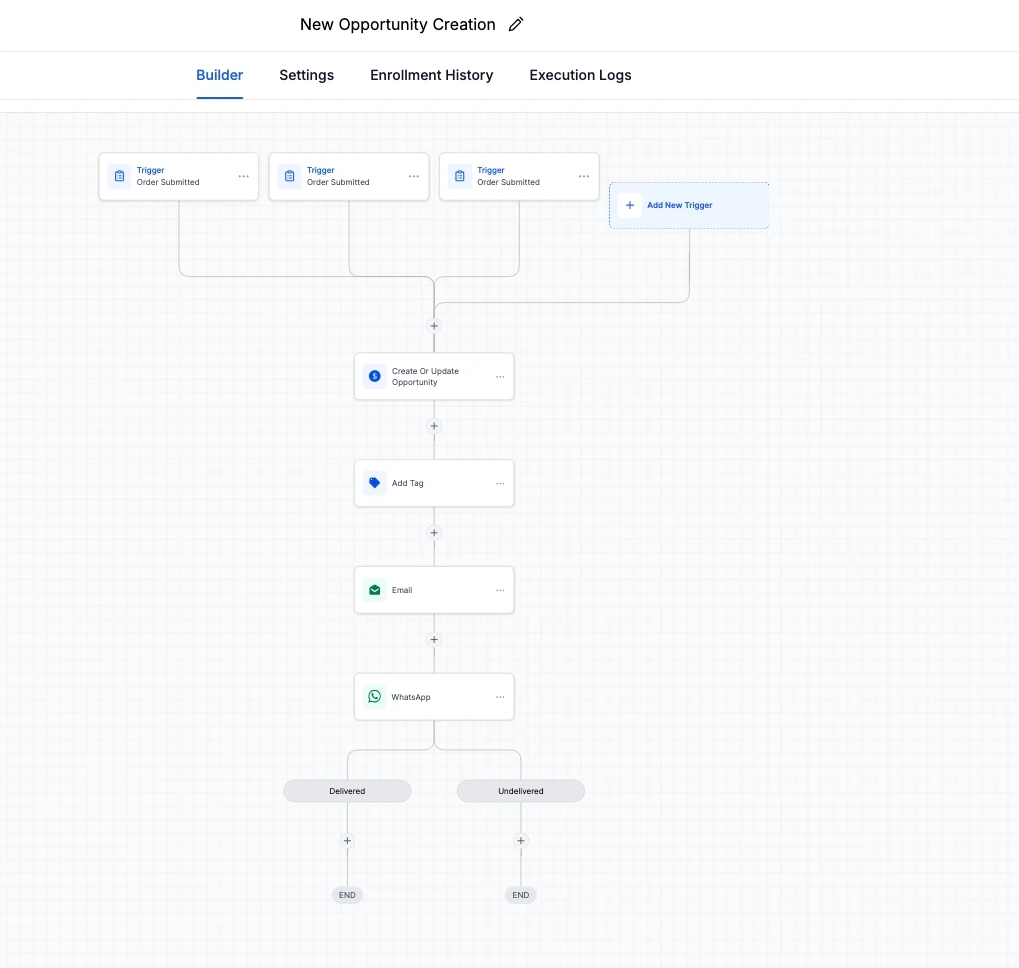This screenshot has width=1019, height=968.
Task: Select the second trigger's 'Order Submitted' text
Action: [338, 183]
